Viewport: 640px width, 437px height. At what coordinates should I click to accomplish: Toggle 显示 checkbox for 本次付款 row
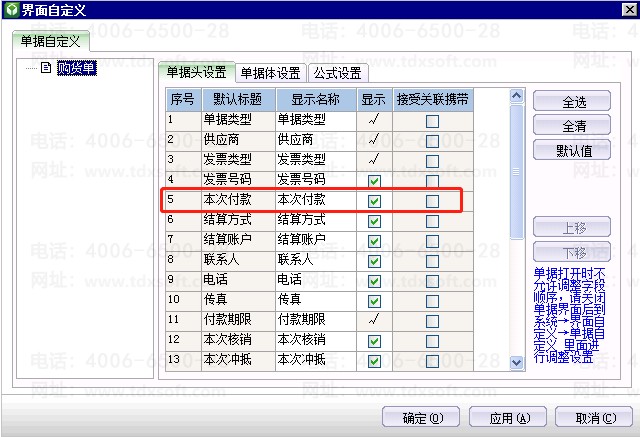coord(374,201)
